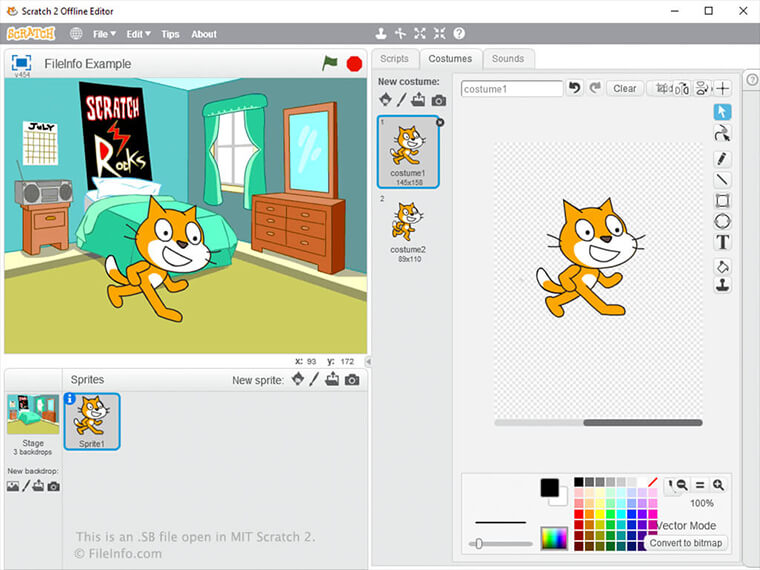Click the Stamp duplicate tool
Screen dimensions: 760x570
722,285
